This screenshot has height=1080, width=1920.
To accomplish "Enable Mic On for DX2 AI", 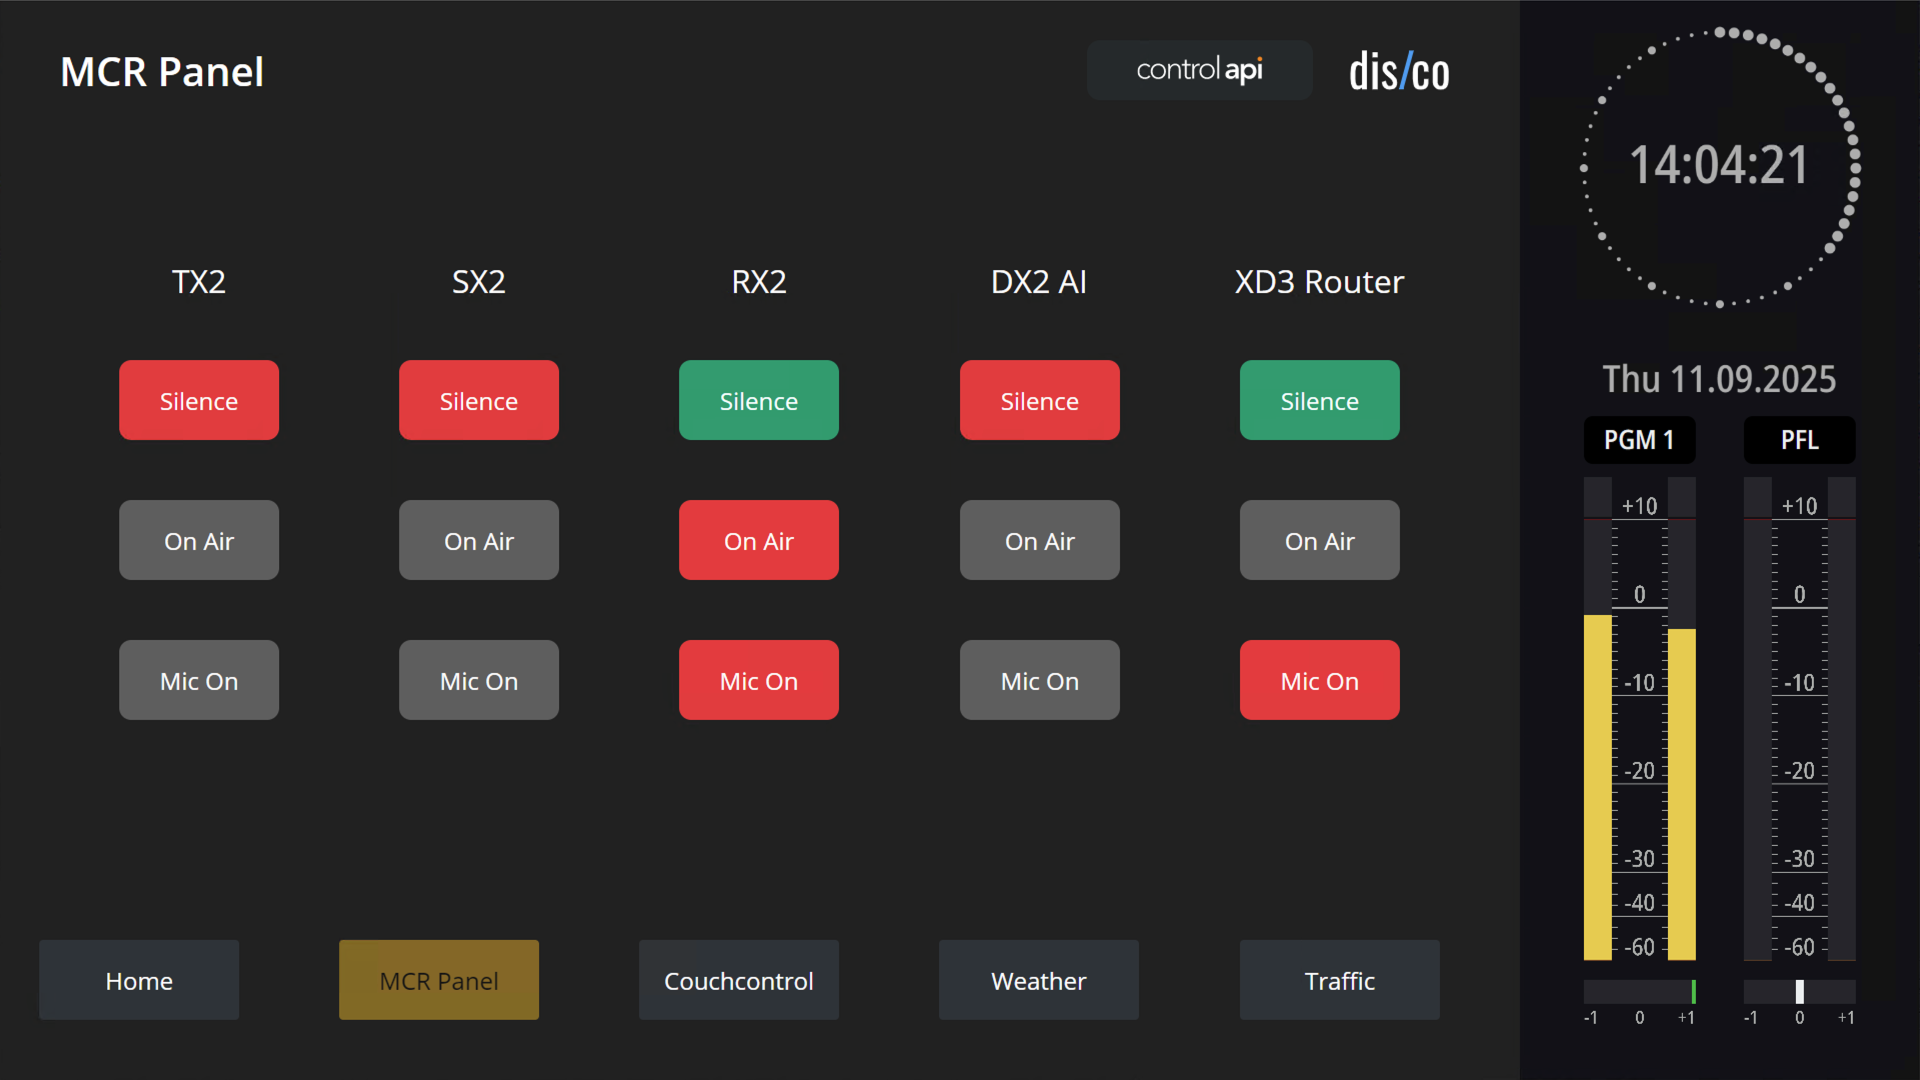I will [x=1039, y=680].
